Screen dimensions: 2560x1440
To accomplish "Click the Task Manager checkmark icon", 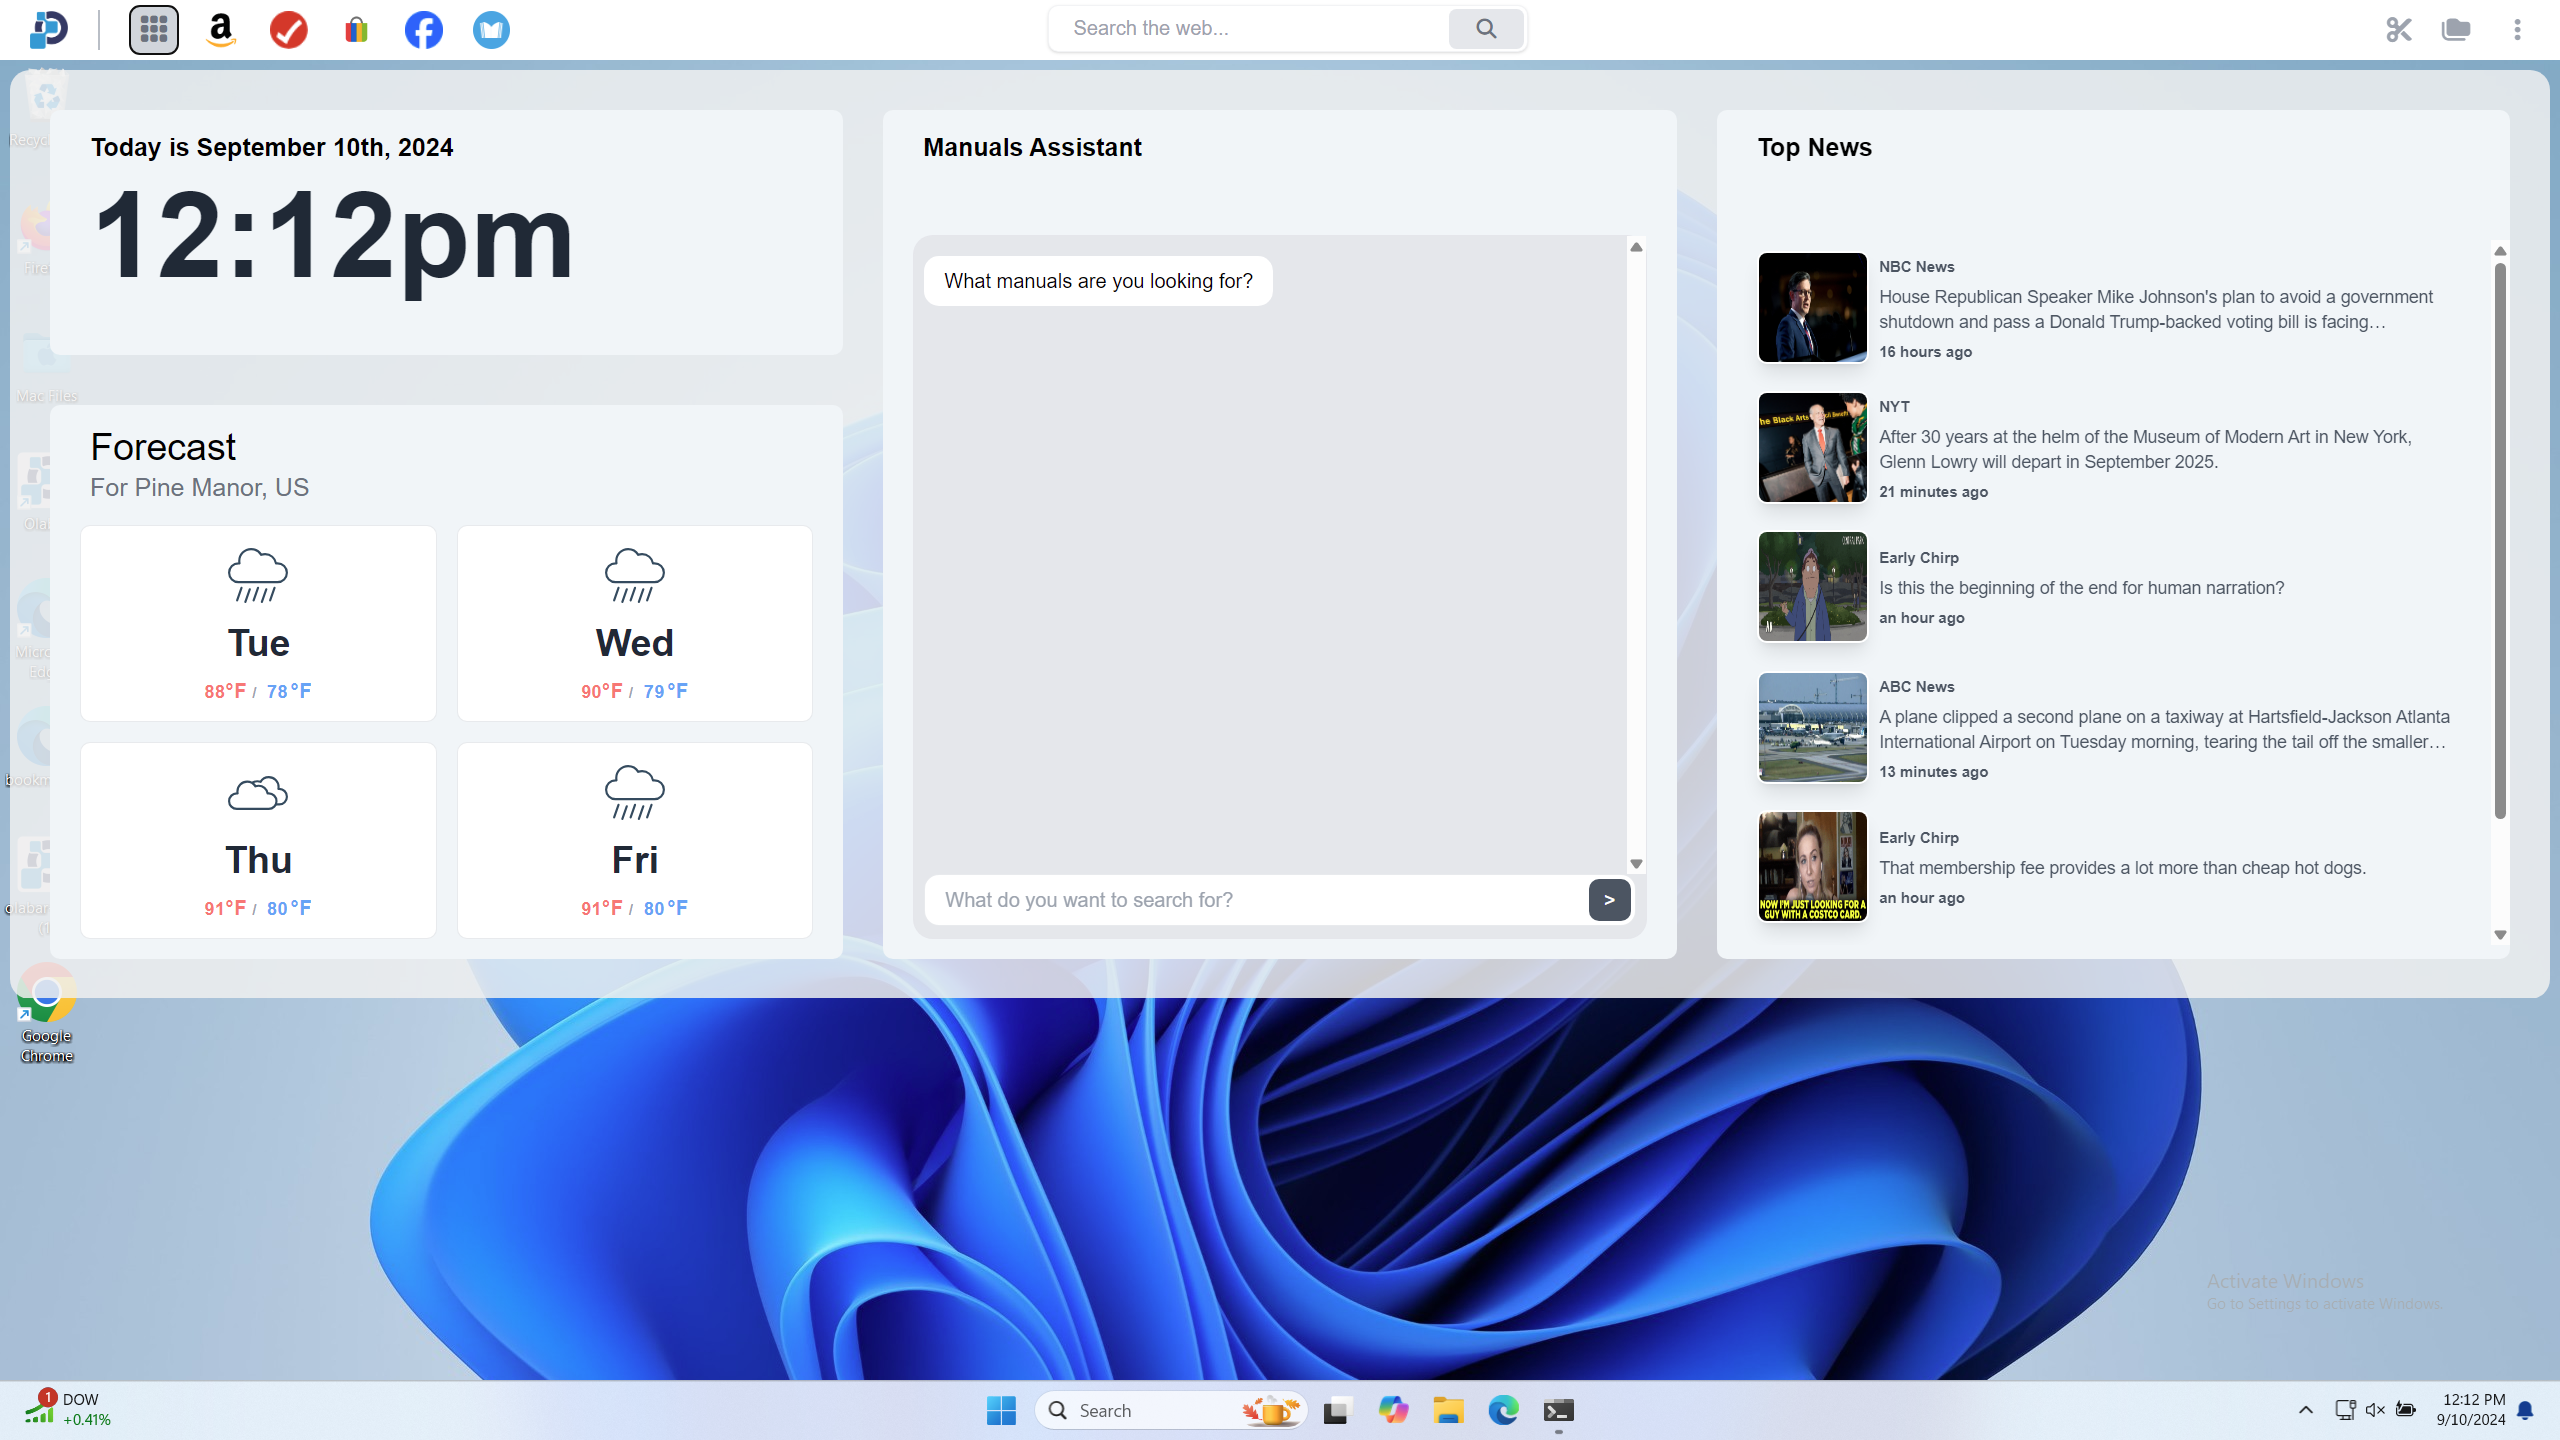I will pos(287,30).
